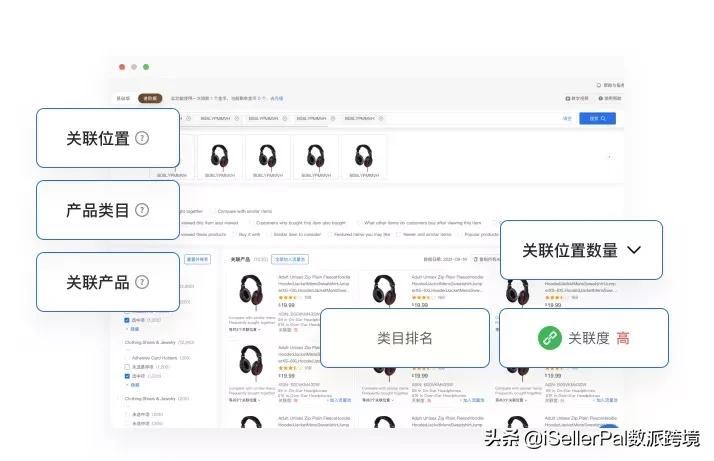Expand the 关联位置数量 dropdown chevron
This screenshot has width=714, height=461.
pos(634,250)
